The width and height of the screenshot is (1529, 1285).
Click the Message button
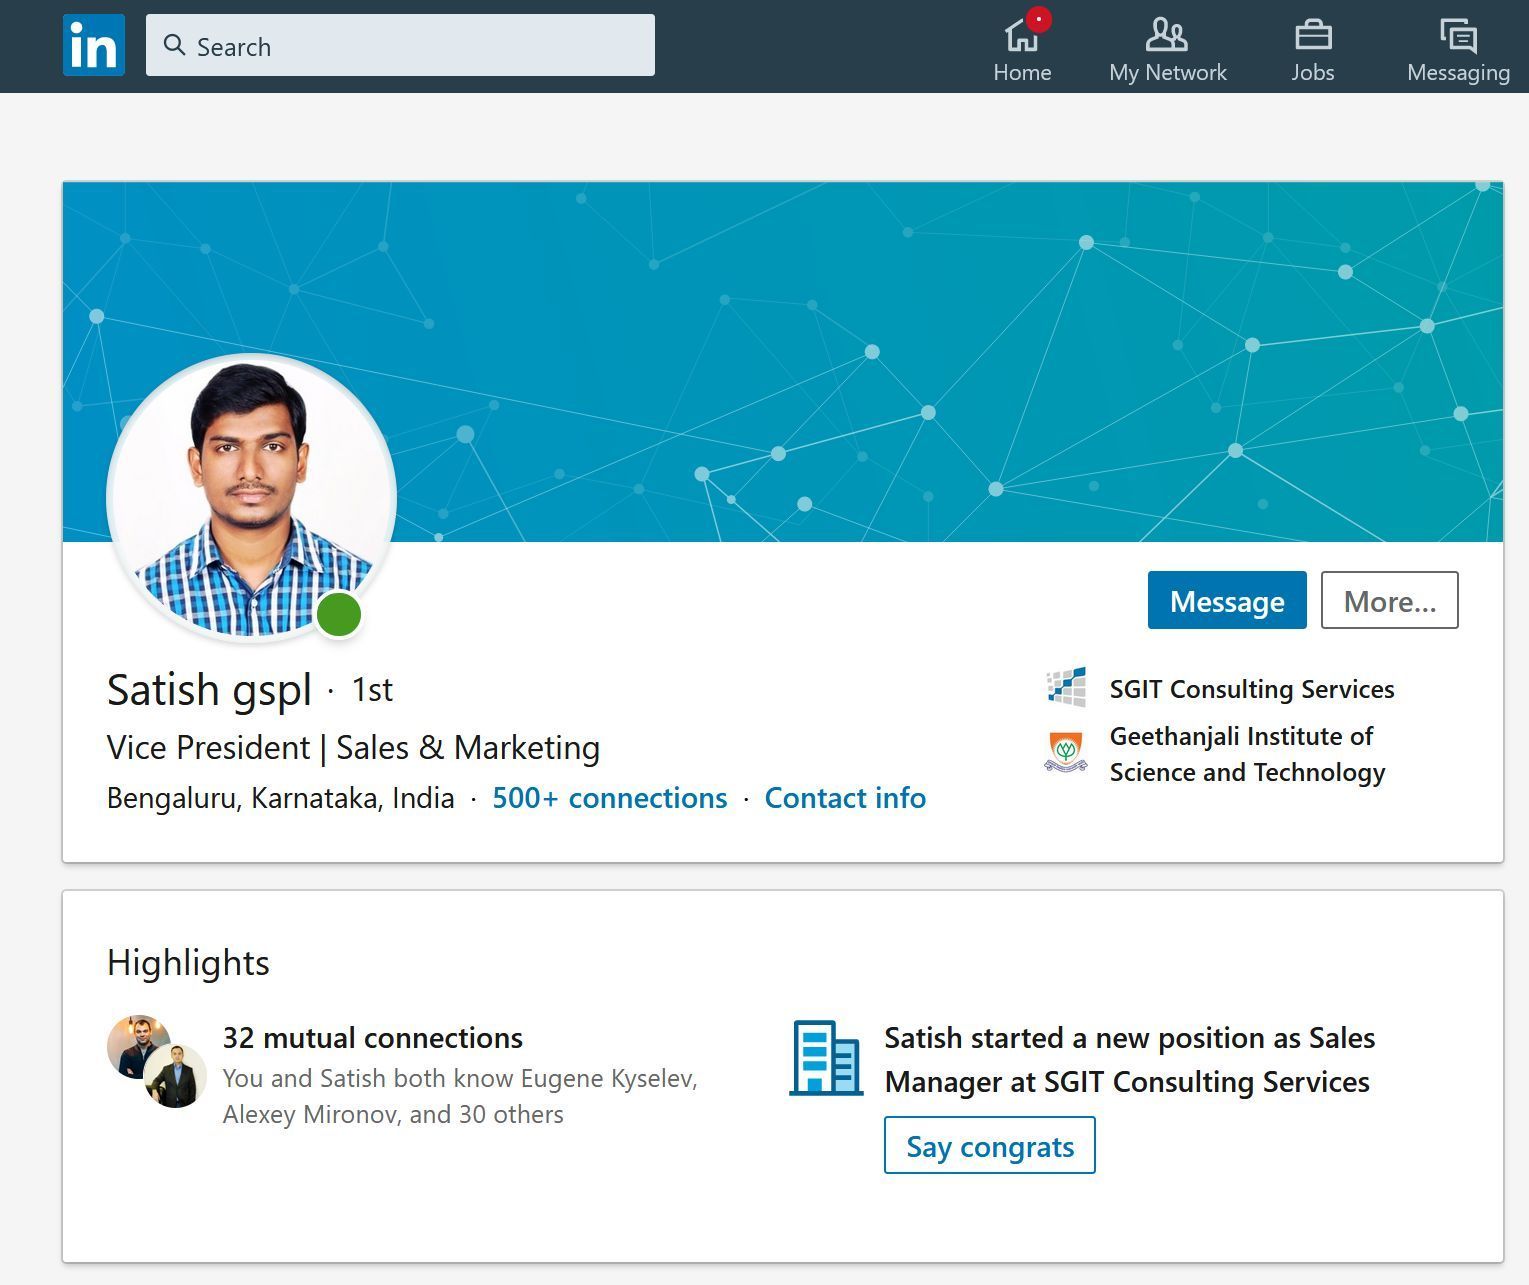click(1226, 600)
